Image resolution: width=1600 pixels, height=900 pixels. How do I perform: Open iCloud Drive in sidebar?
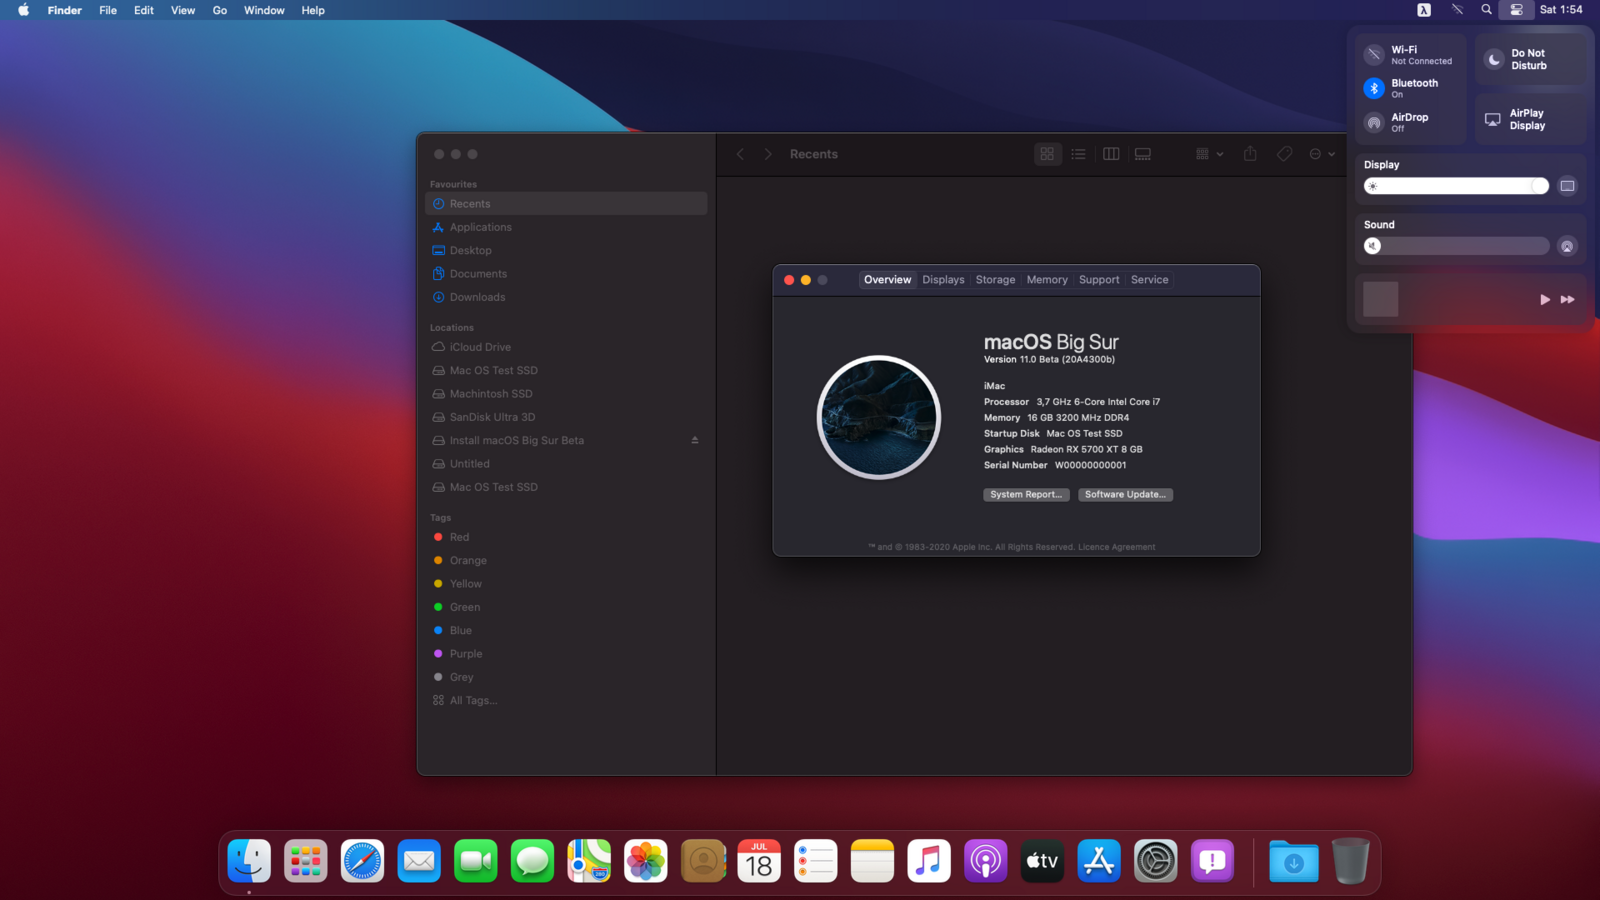tap(566, 347)
